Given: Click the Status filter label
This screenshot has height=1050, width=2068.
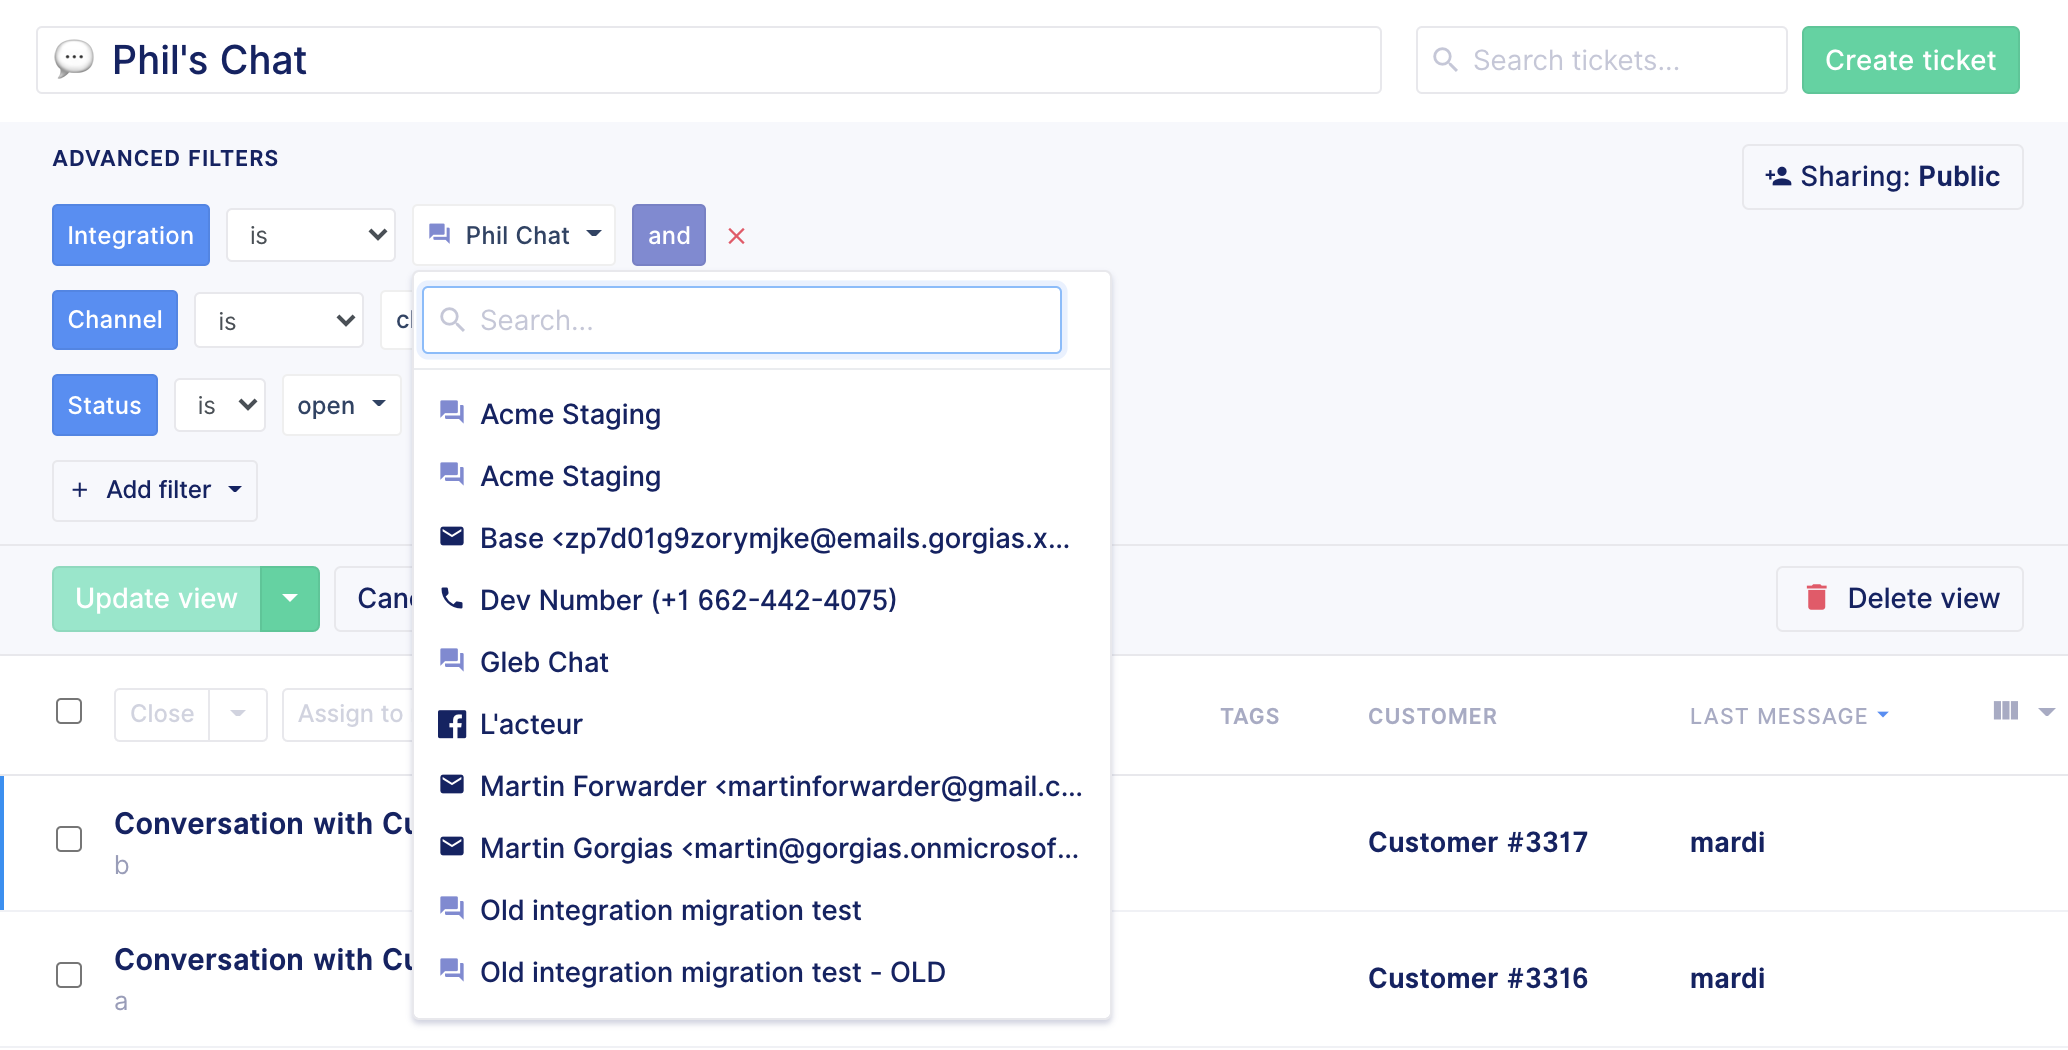Looking at the screenshot, I should pyautogui.click(x=104, y=405).
